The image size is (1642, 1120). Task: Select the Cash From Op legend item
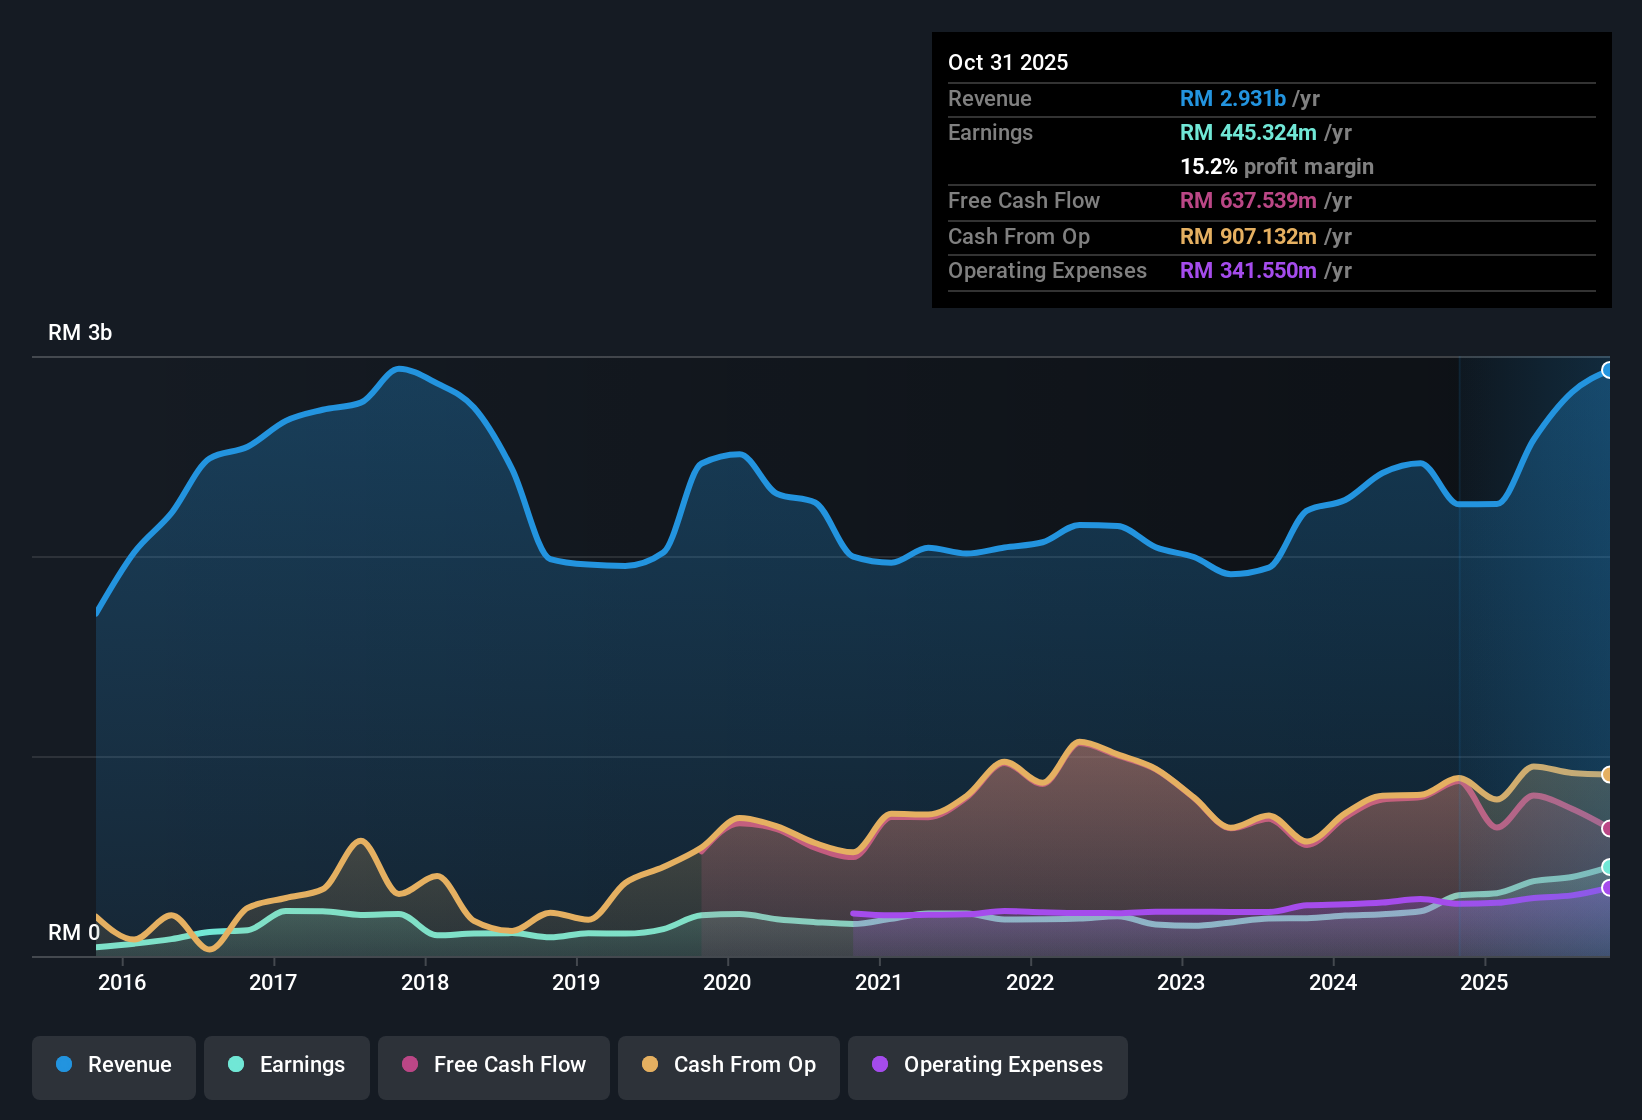[728, 1065]
